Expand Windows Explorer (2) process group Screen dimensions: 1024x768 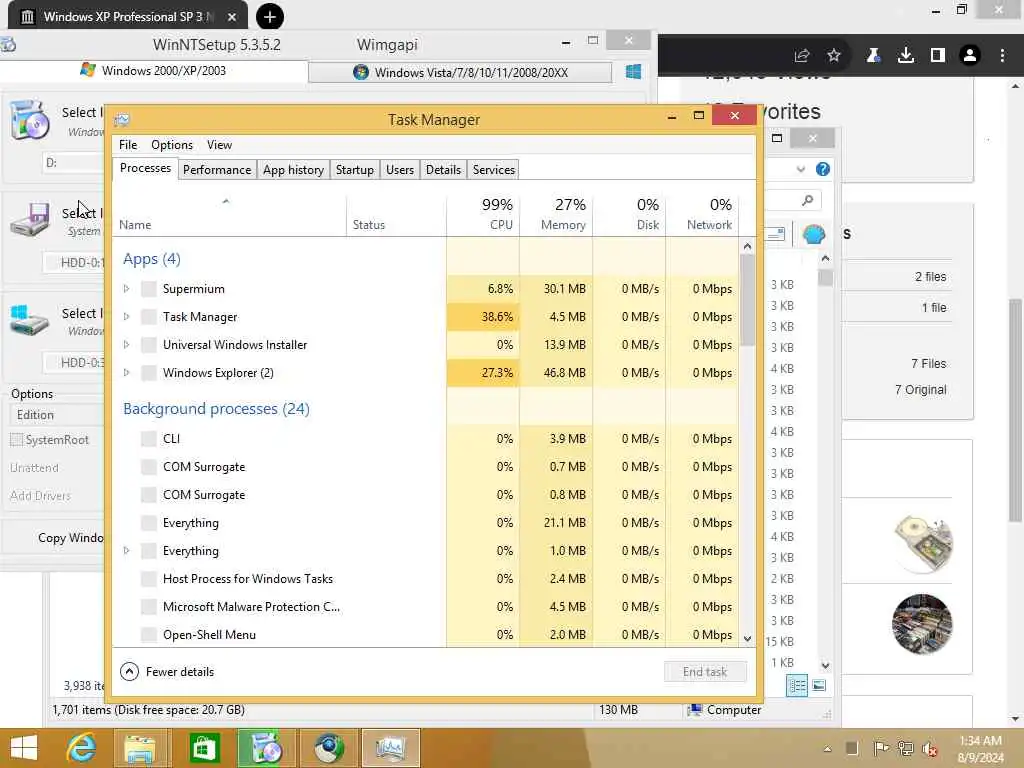[126, 373]
